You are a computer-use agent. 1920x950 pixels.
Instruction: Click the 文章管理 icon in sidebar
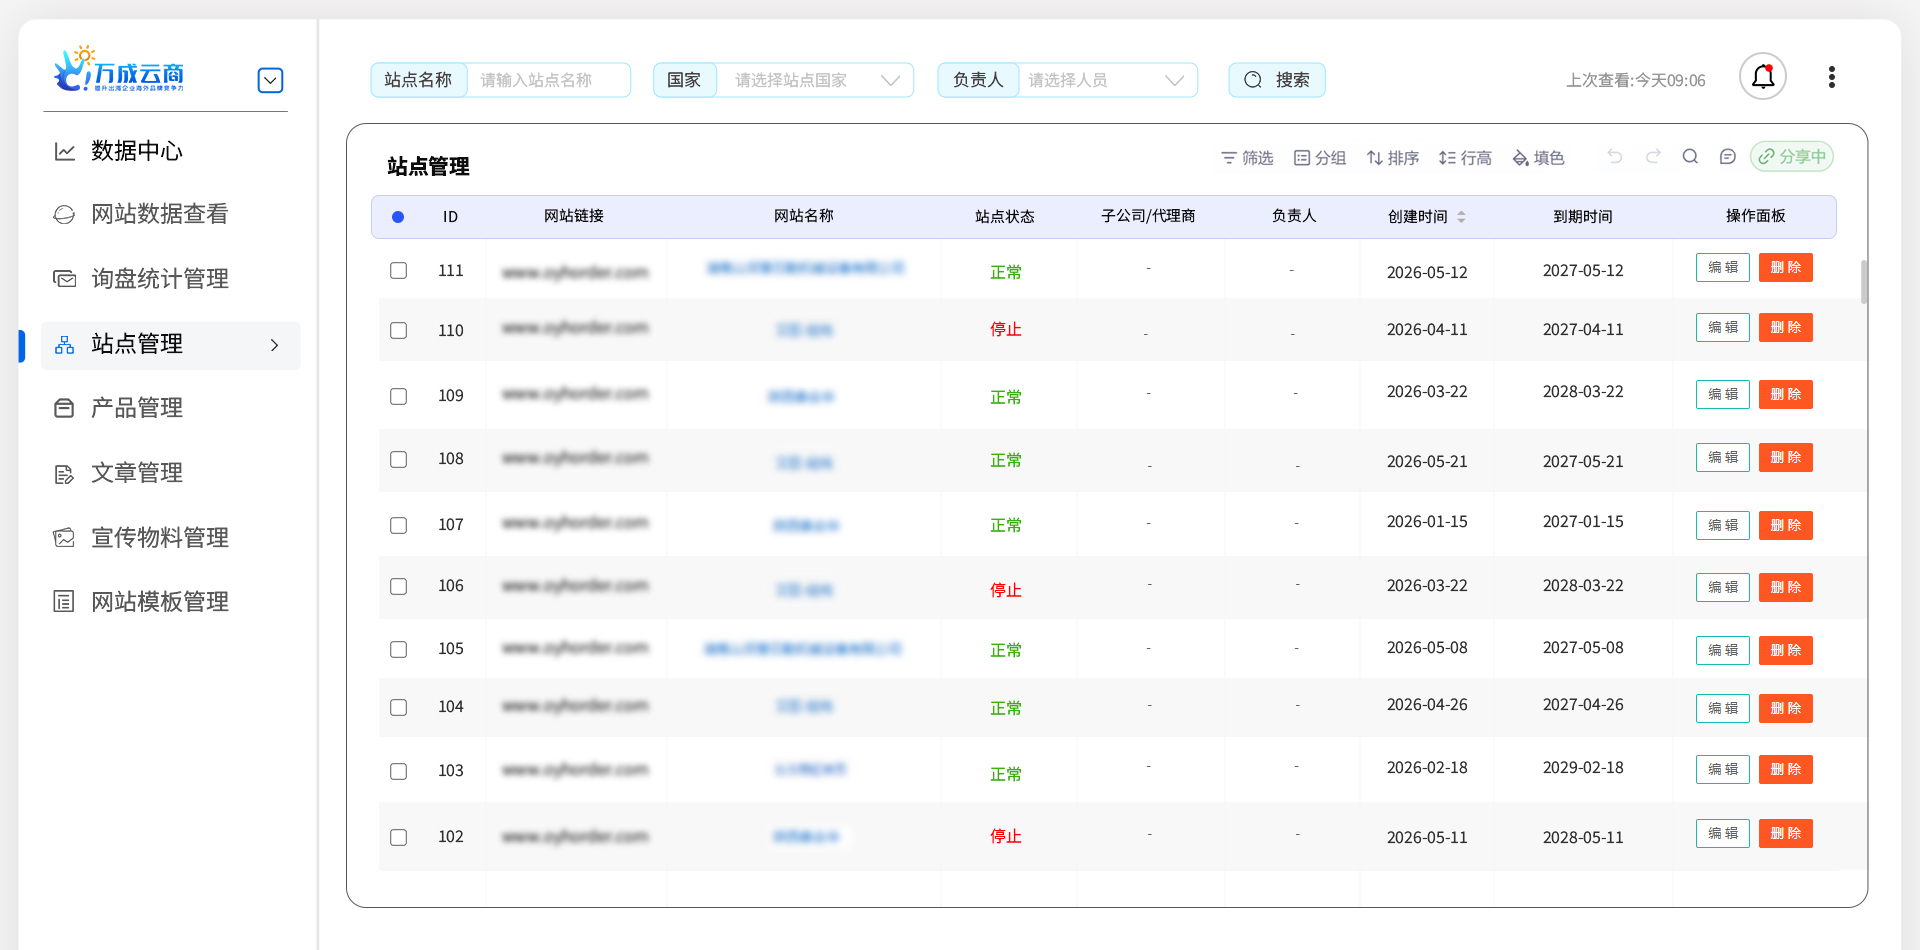[65, 474]
